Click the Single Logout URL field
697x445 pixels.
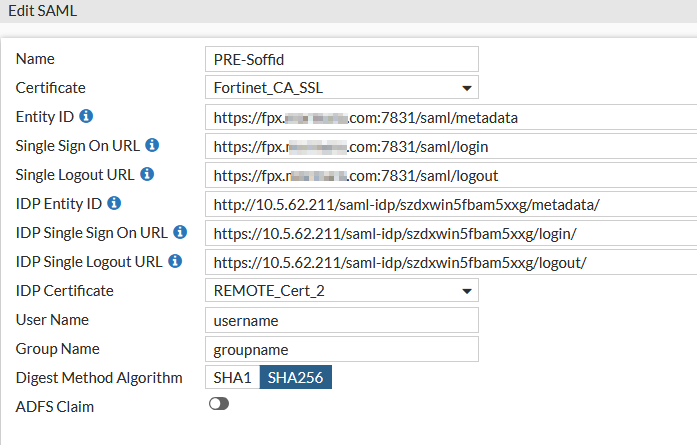pyautogui.click(x=450, y=175)
